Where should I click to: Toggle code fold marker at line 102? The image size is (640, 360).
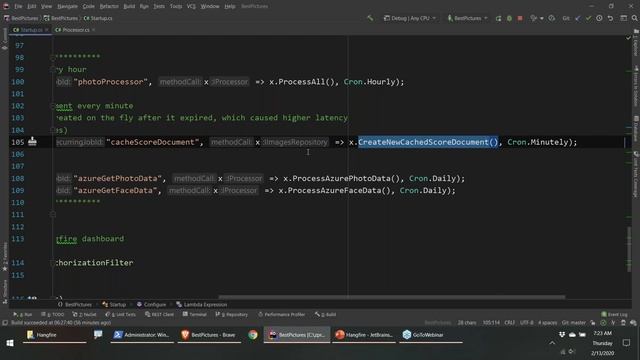[53, 106]
